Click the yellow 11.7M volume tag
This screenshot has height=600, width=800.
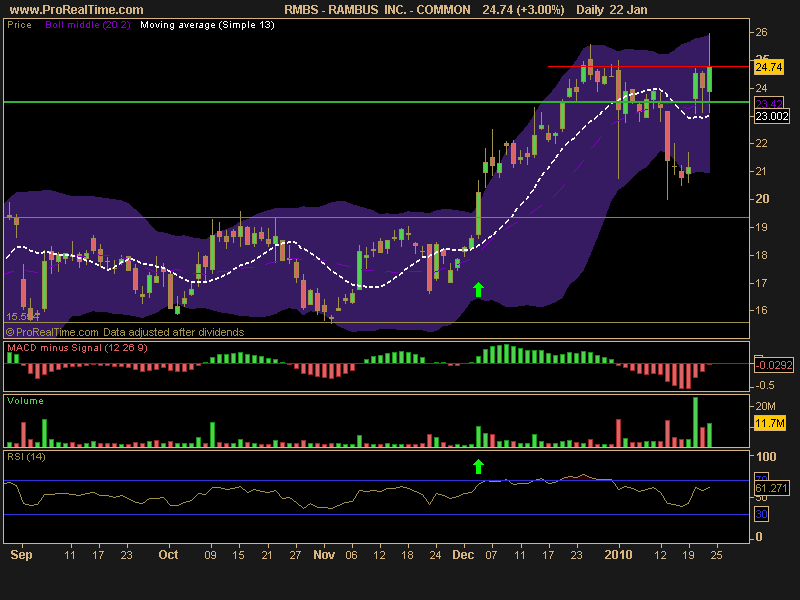770,423
